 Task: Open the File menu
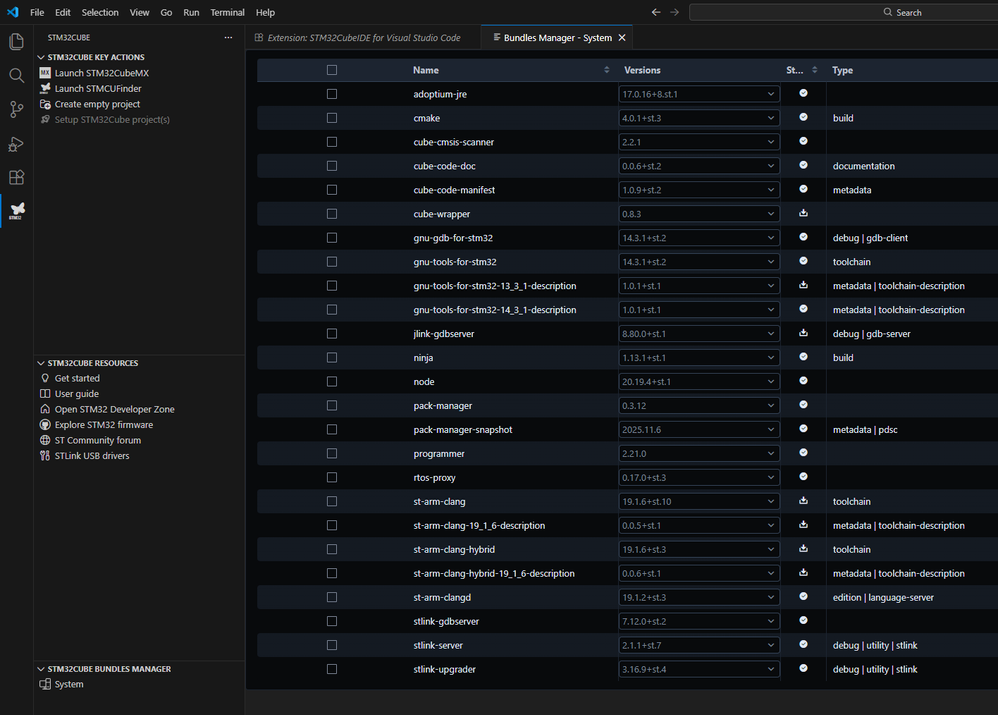tap(37, 12)
